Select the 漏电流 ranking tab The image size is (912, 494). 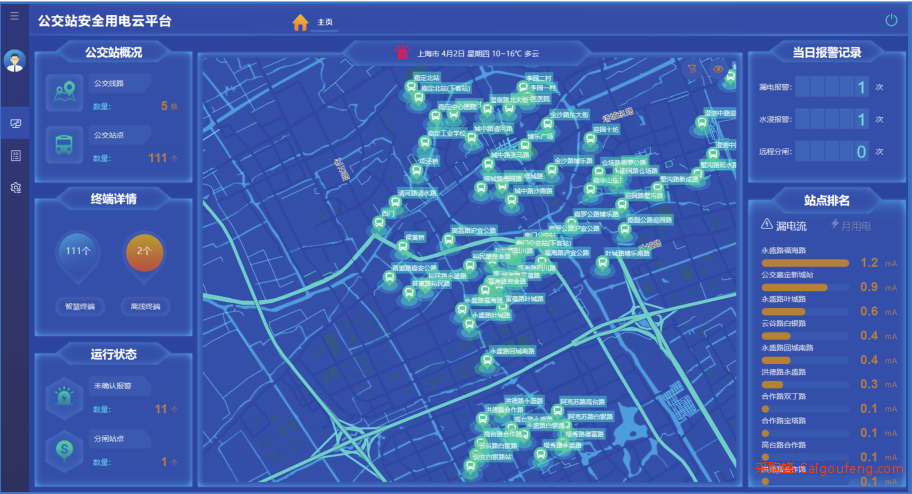pos(784,226)
